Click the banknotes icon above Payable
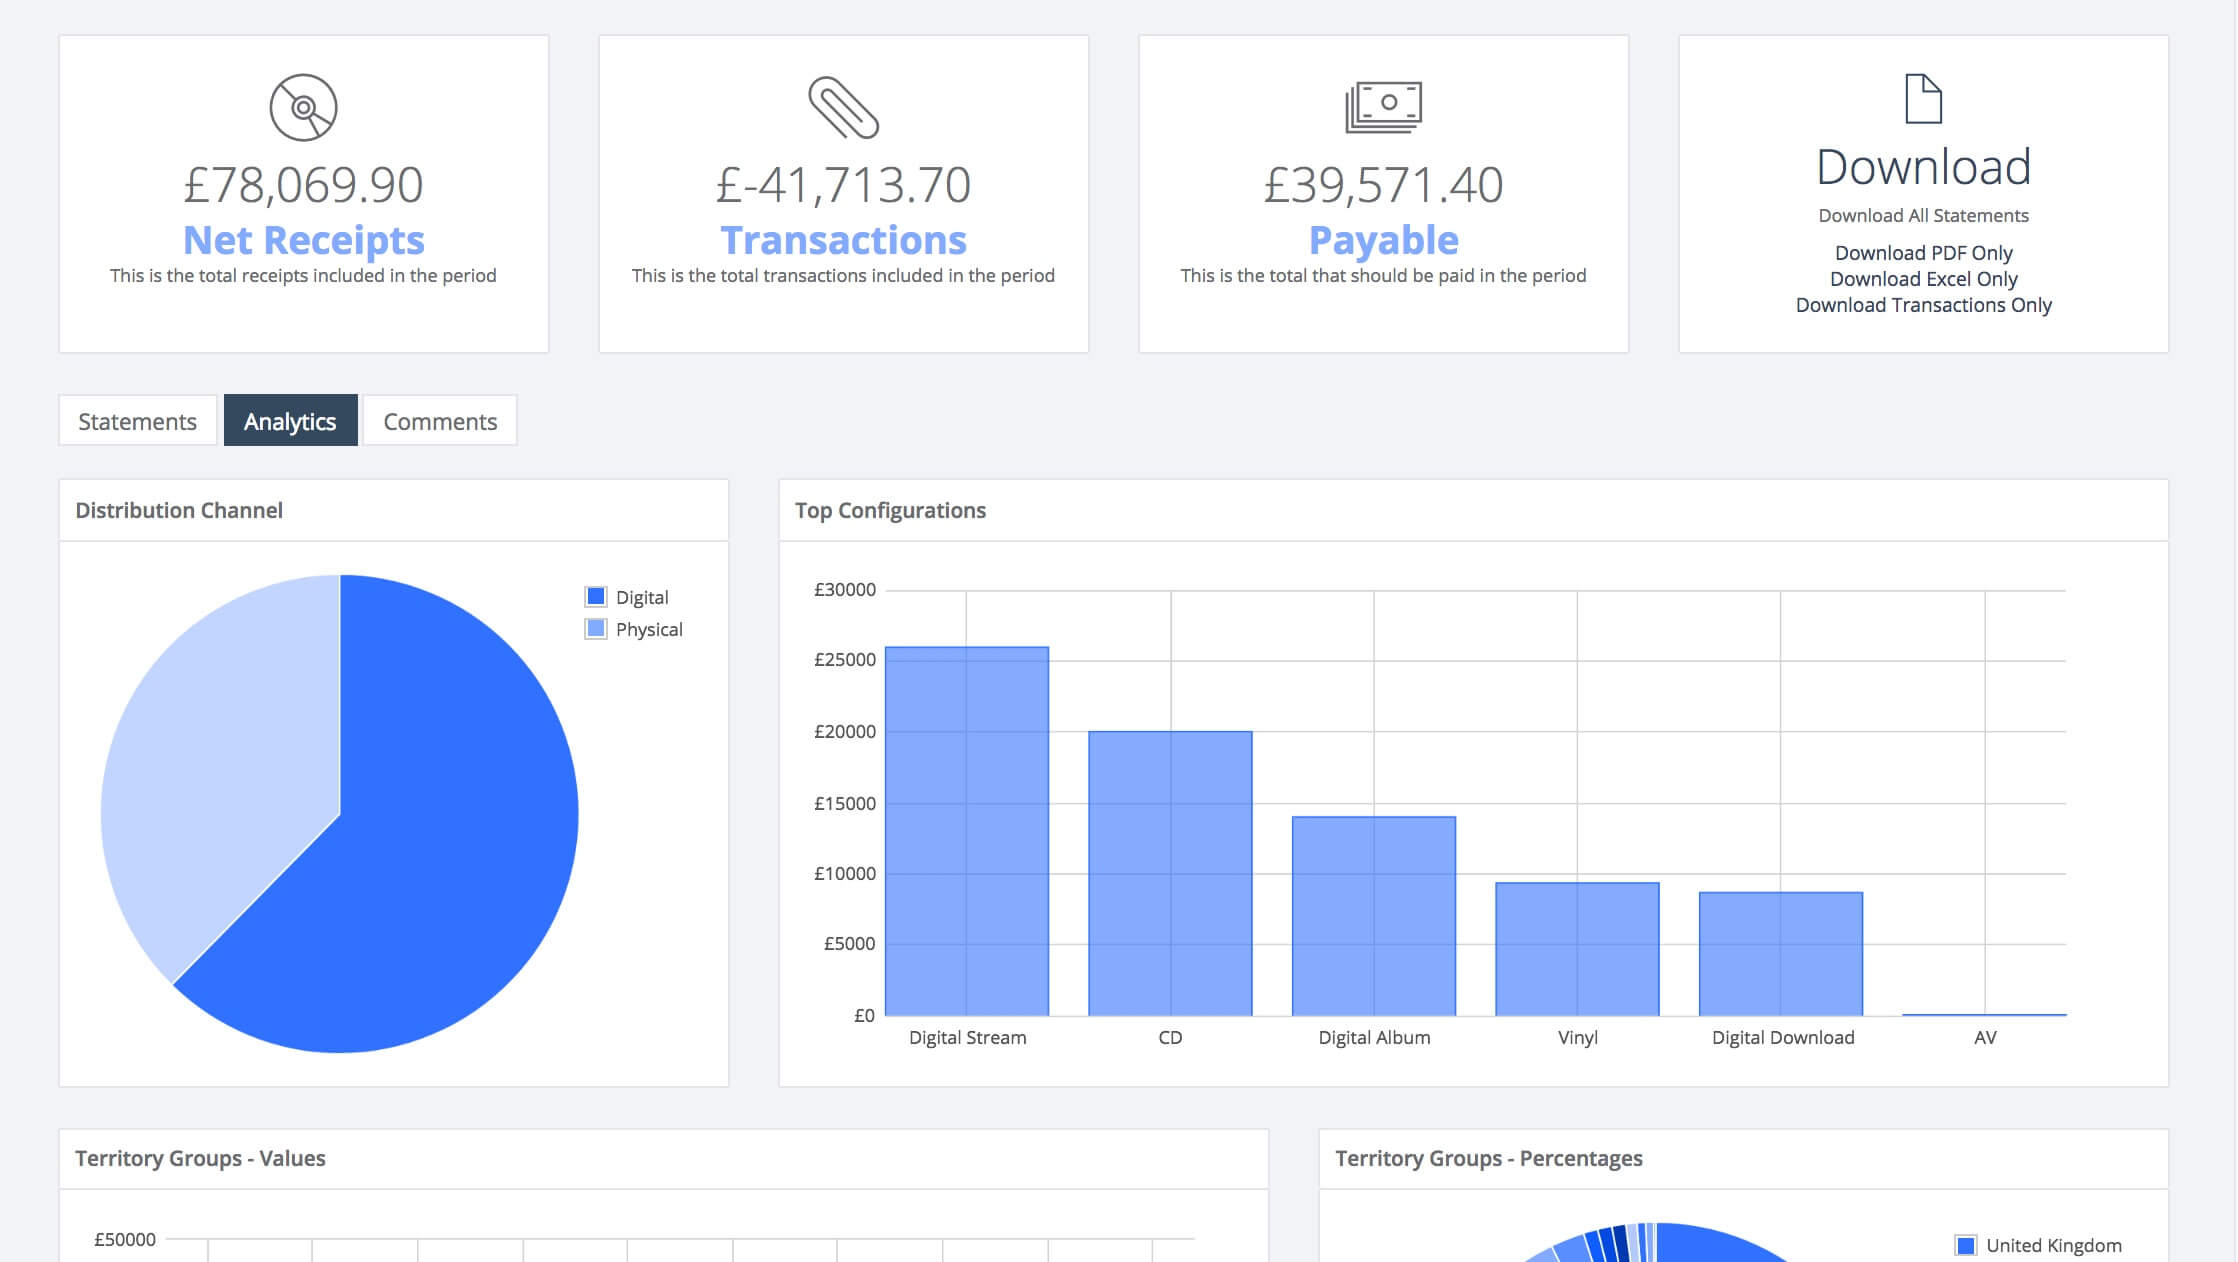The image size is (2238, 1262). point(1384,107)
